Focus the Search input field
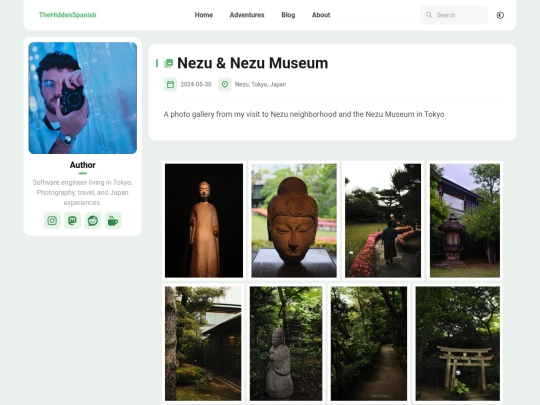Screen dimensions: 540x405 coord(454,15)
